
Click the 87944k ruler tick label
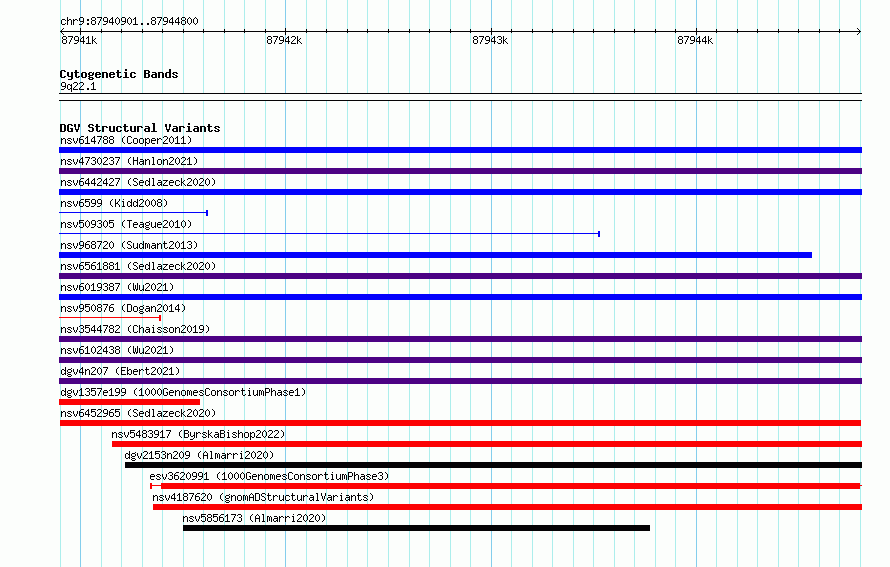click(695, 40)
